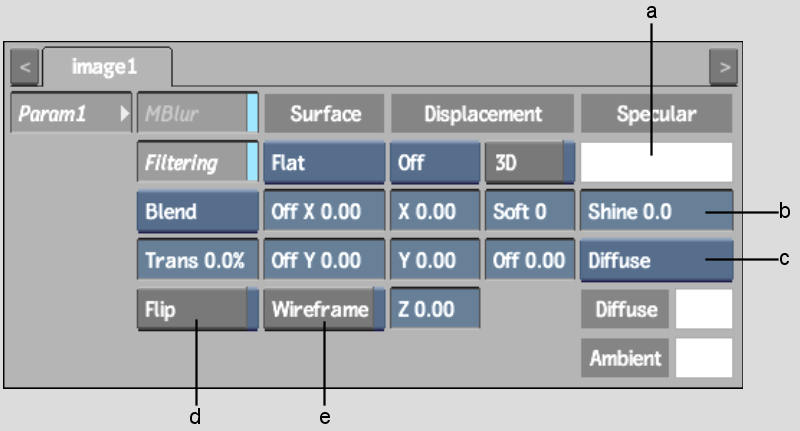Screen dimensions: 800x431
Task: Switch to the image1 tab
Action: (x=104, y=68)
